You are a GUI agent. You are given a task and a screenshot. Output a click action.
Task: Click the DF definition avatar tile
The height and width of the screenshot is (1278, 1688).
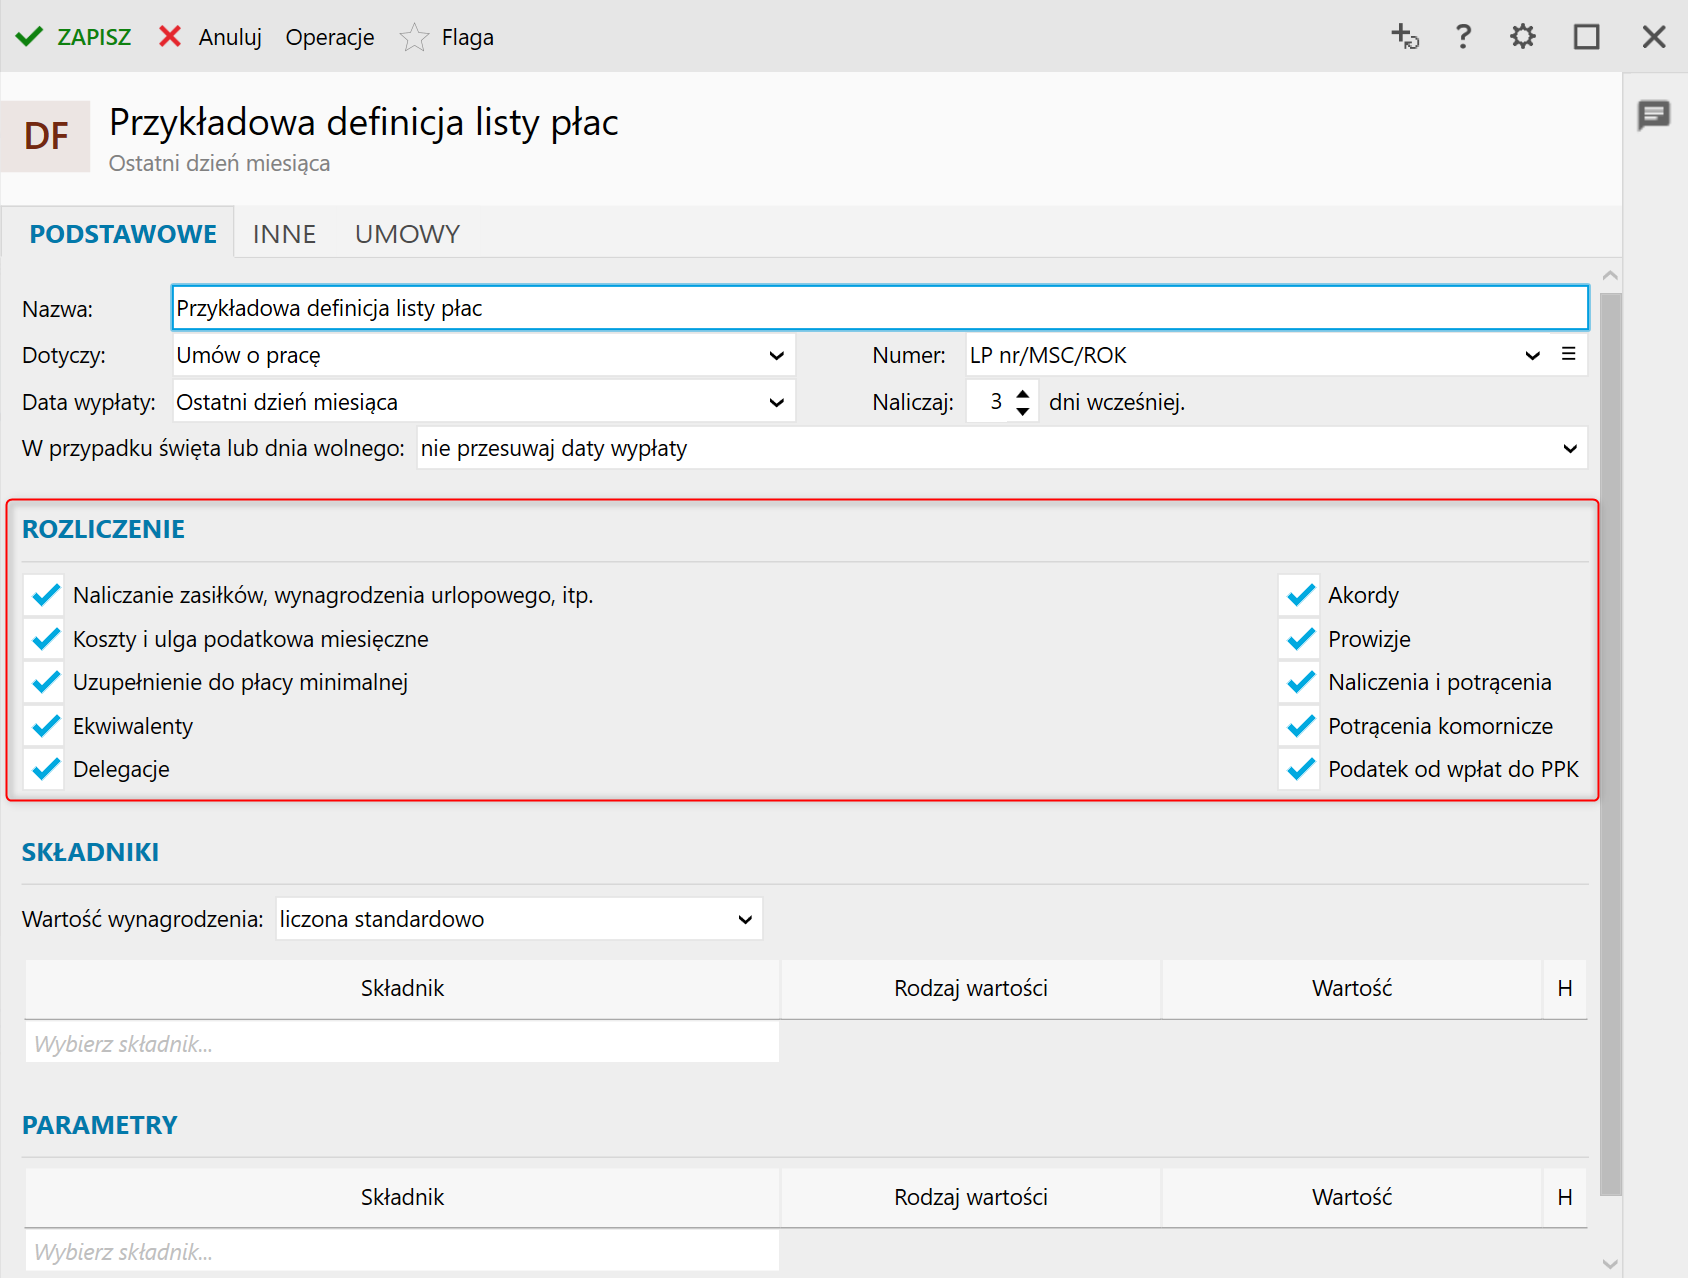(46, 136)
